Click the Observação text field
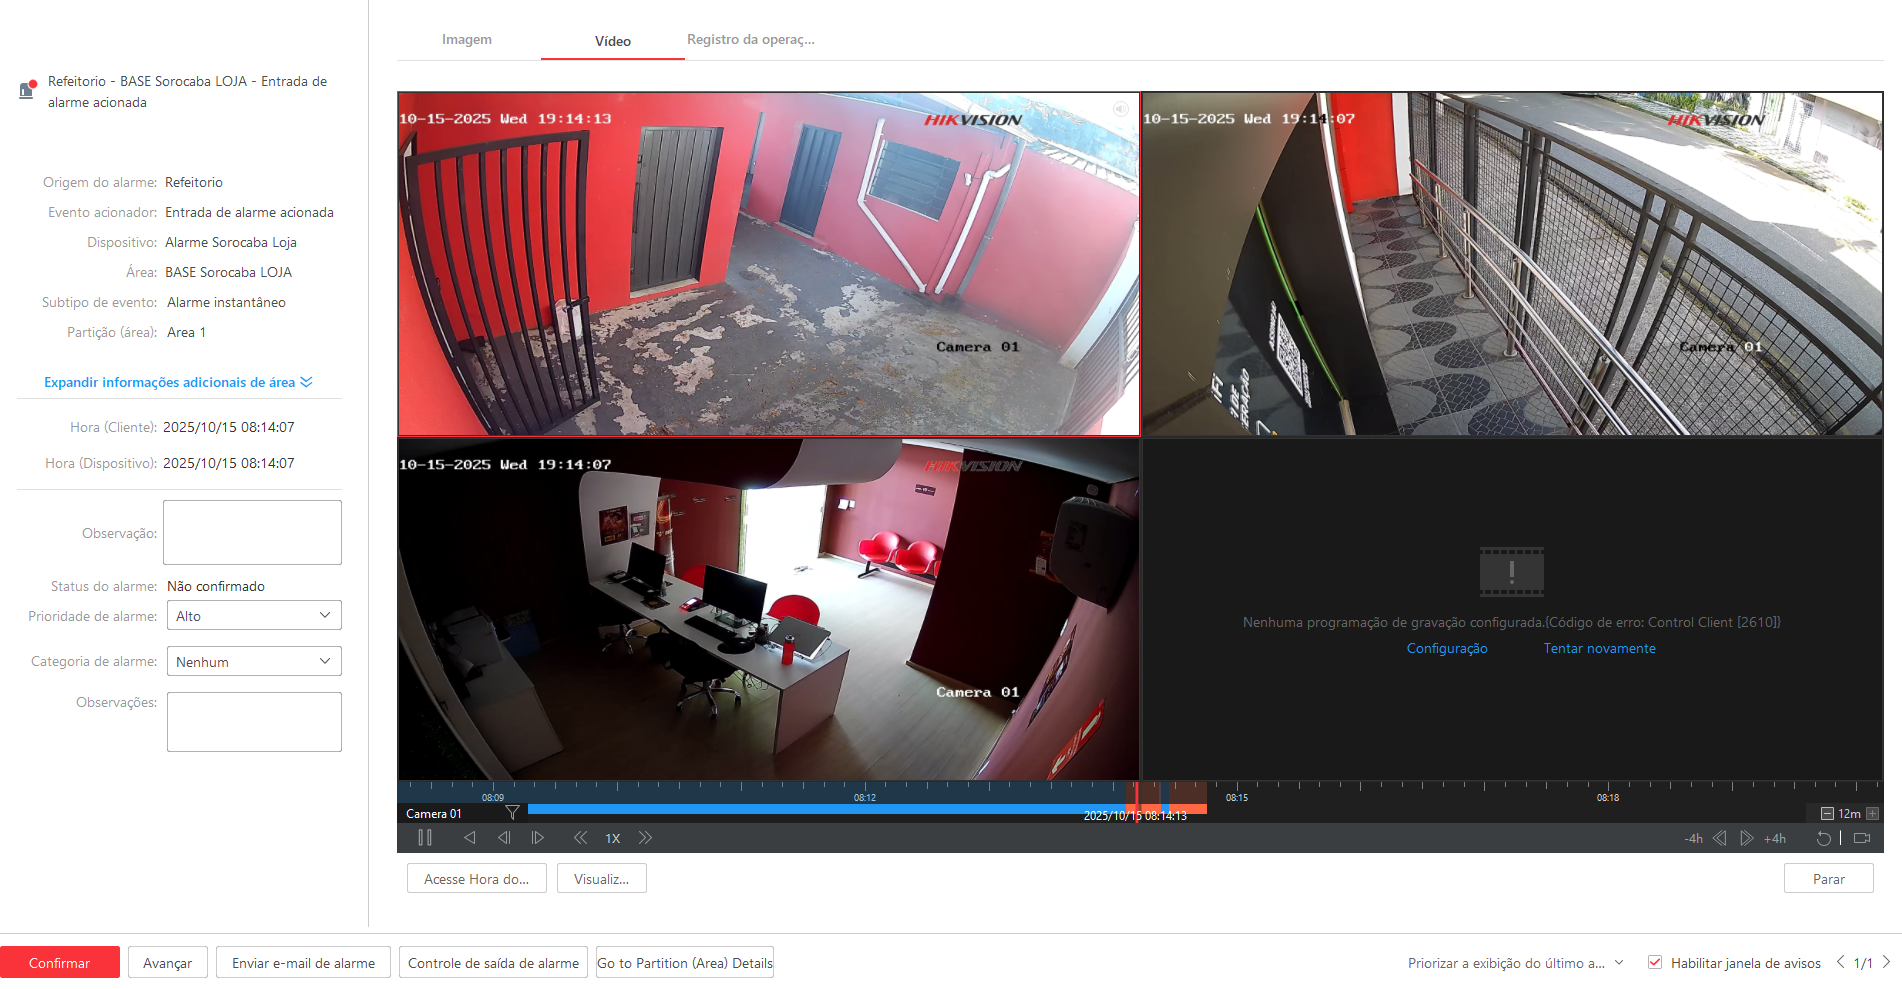 tap(252, 533)
